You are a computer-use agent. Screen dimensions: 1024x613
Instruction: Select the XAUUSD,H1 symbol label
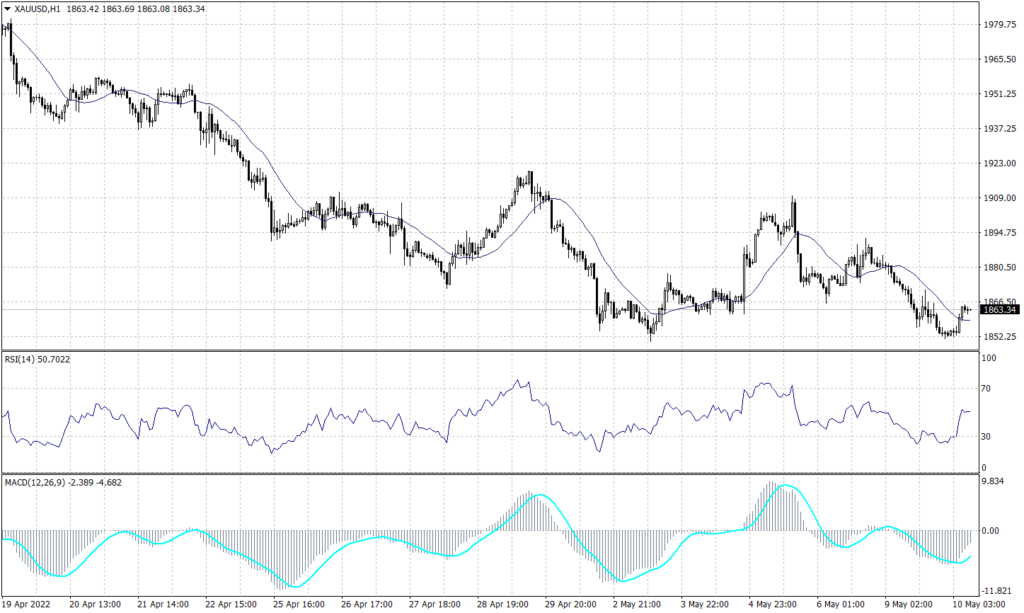pos(40,8)
